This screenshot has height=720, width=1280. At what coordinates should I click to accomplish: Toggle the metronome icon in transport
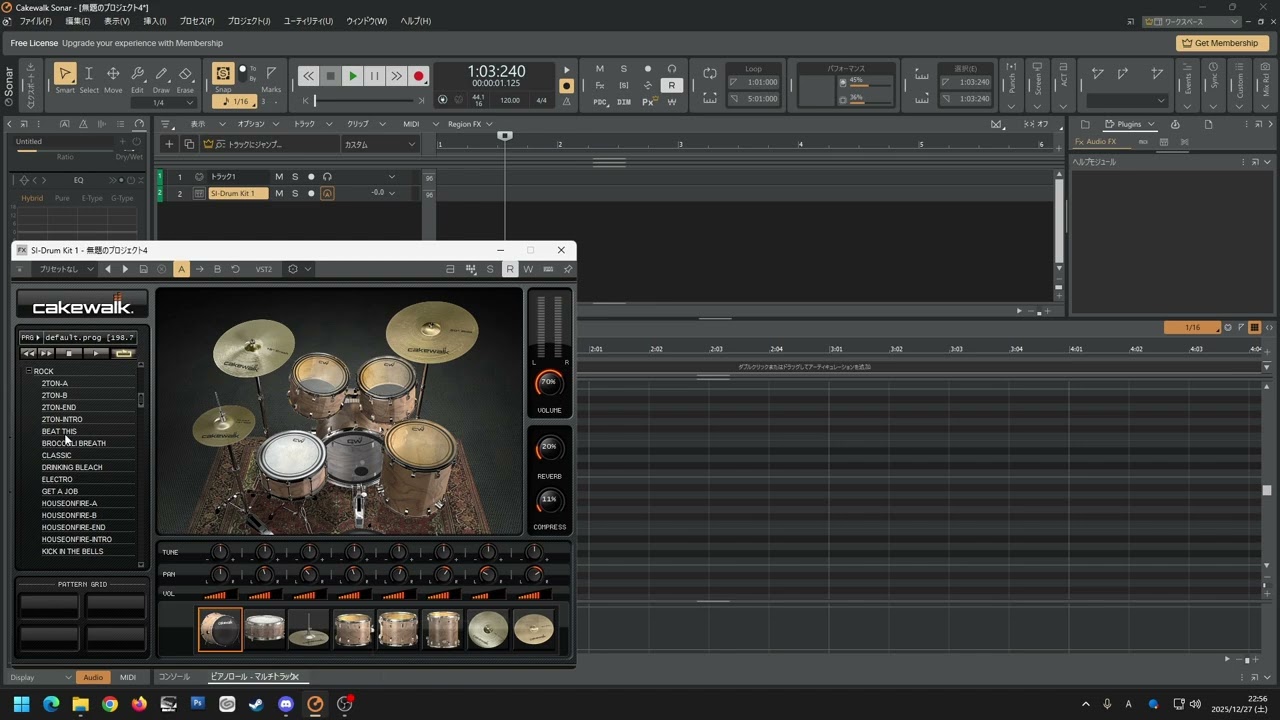pos(566,101)
